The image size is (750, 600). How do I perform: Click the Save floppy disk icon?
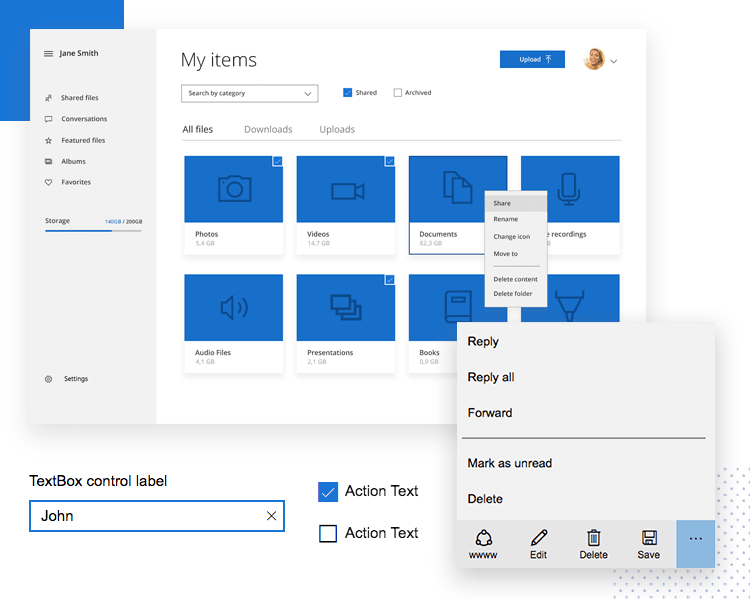pyautogui.click(x=649, y=538)
